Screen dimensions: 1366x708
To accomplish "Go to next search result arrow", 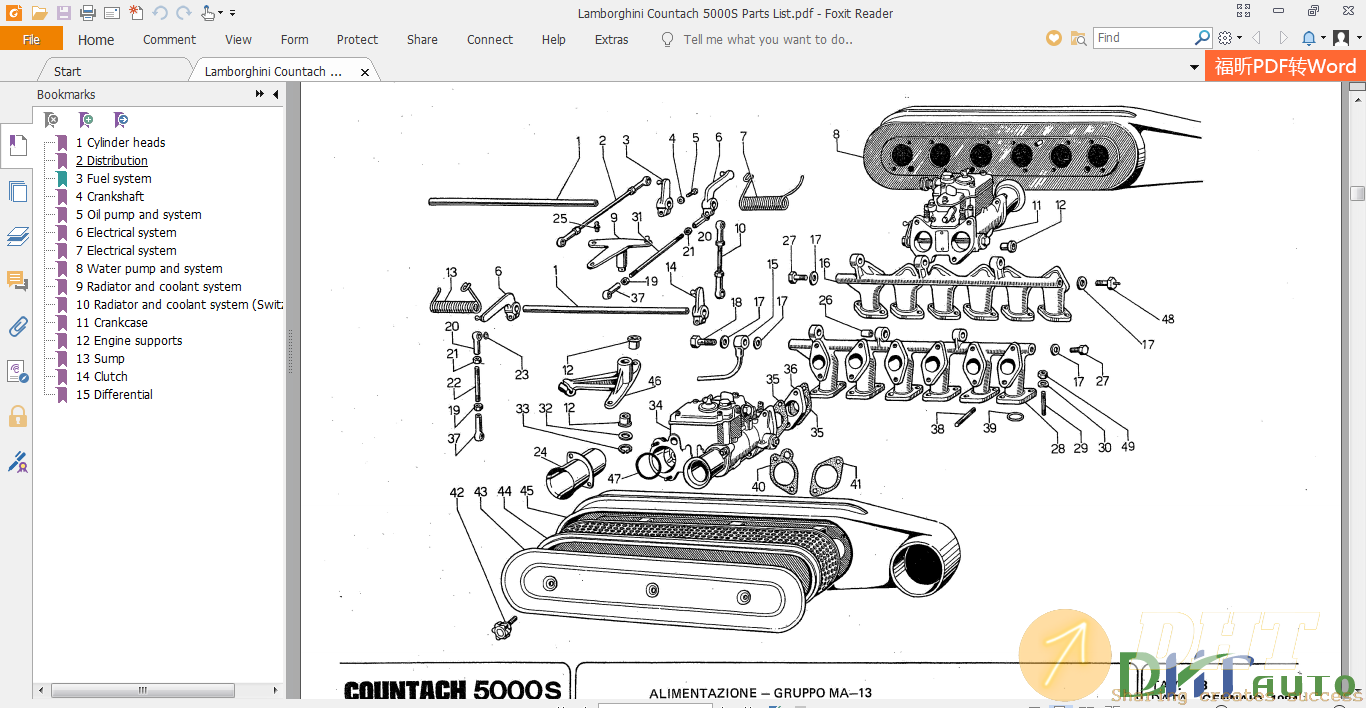I will 1282,38.
